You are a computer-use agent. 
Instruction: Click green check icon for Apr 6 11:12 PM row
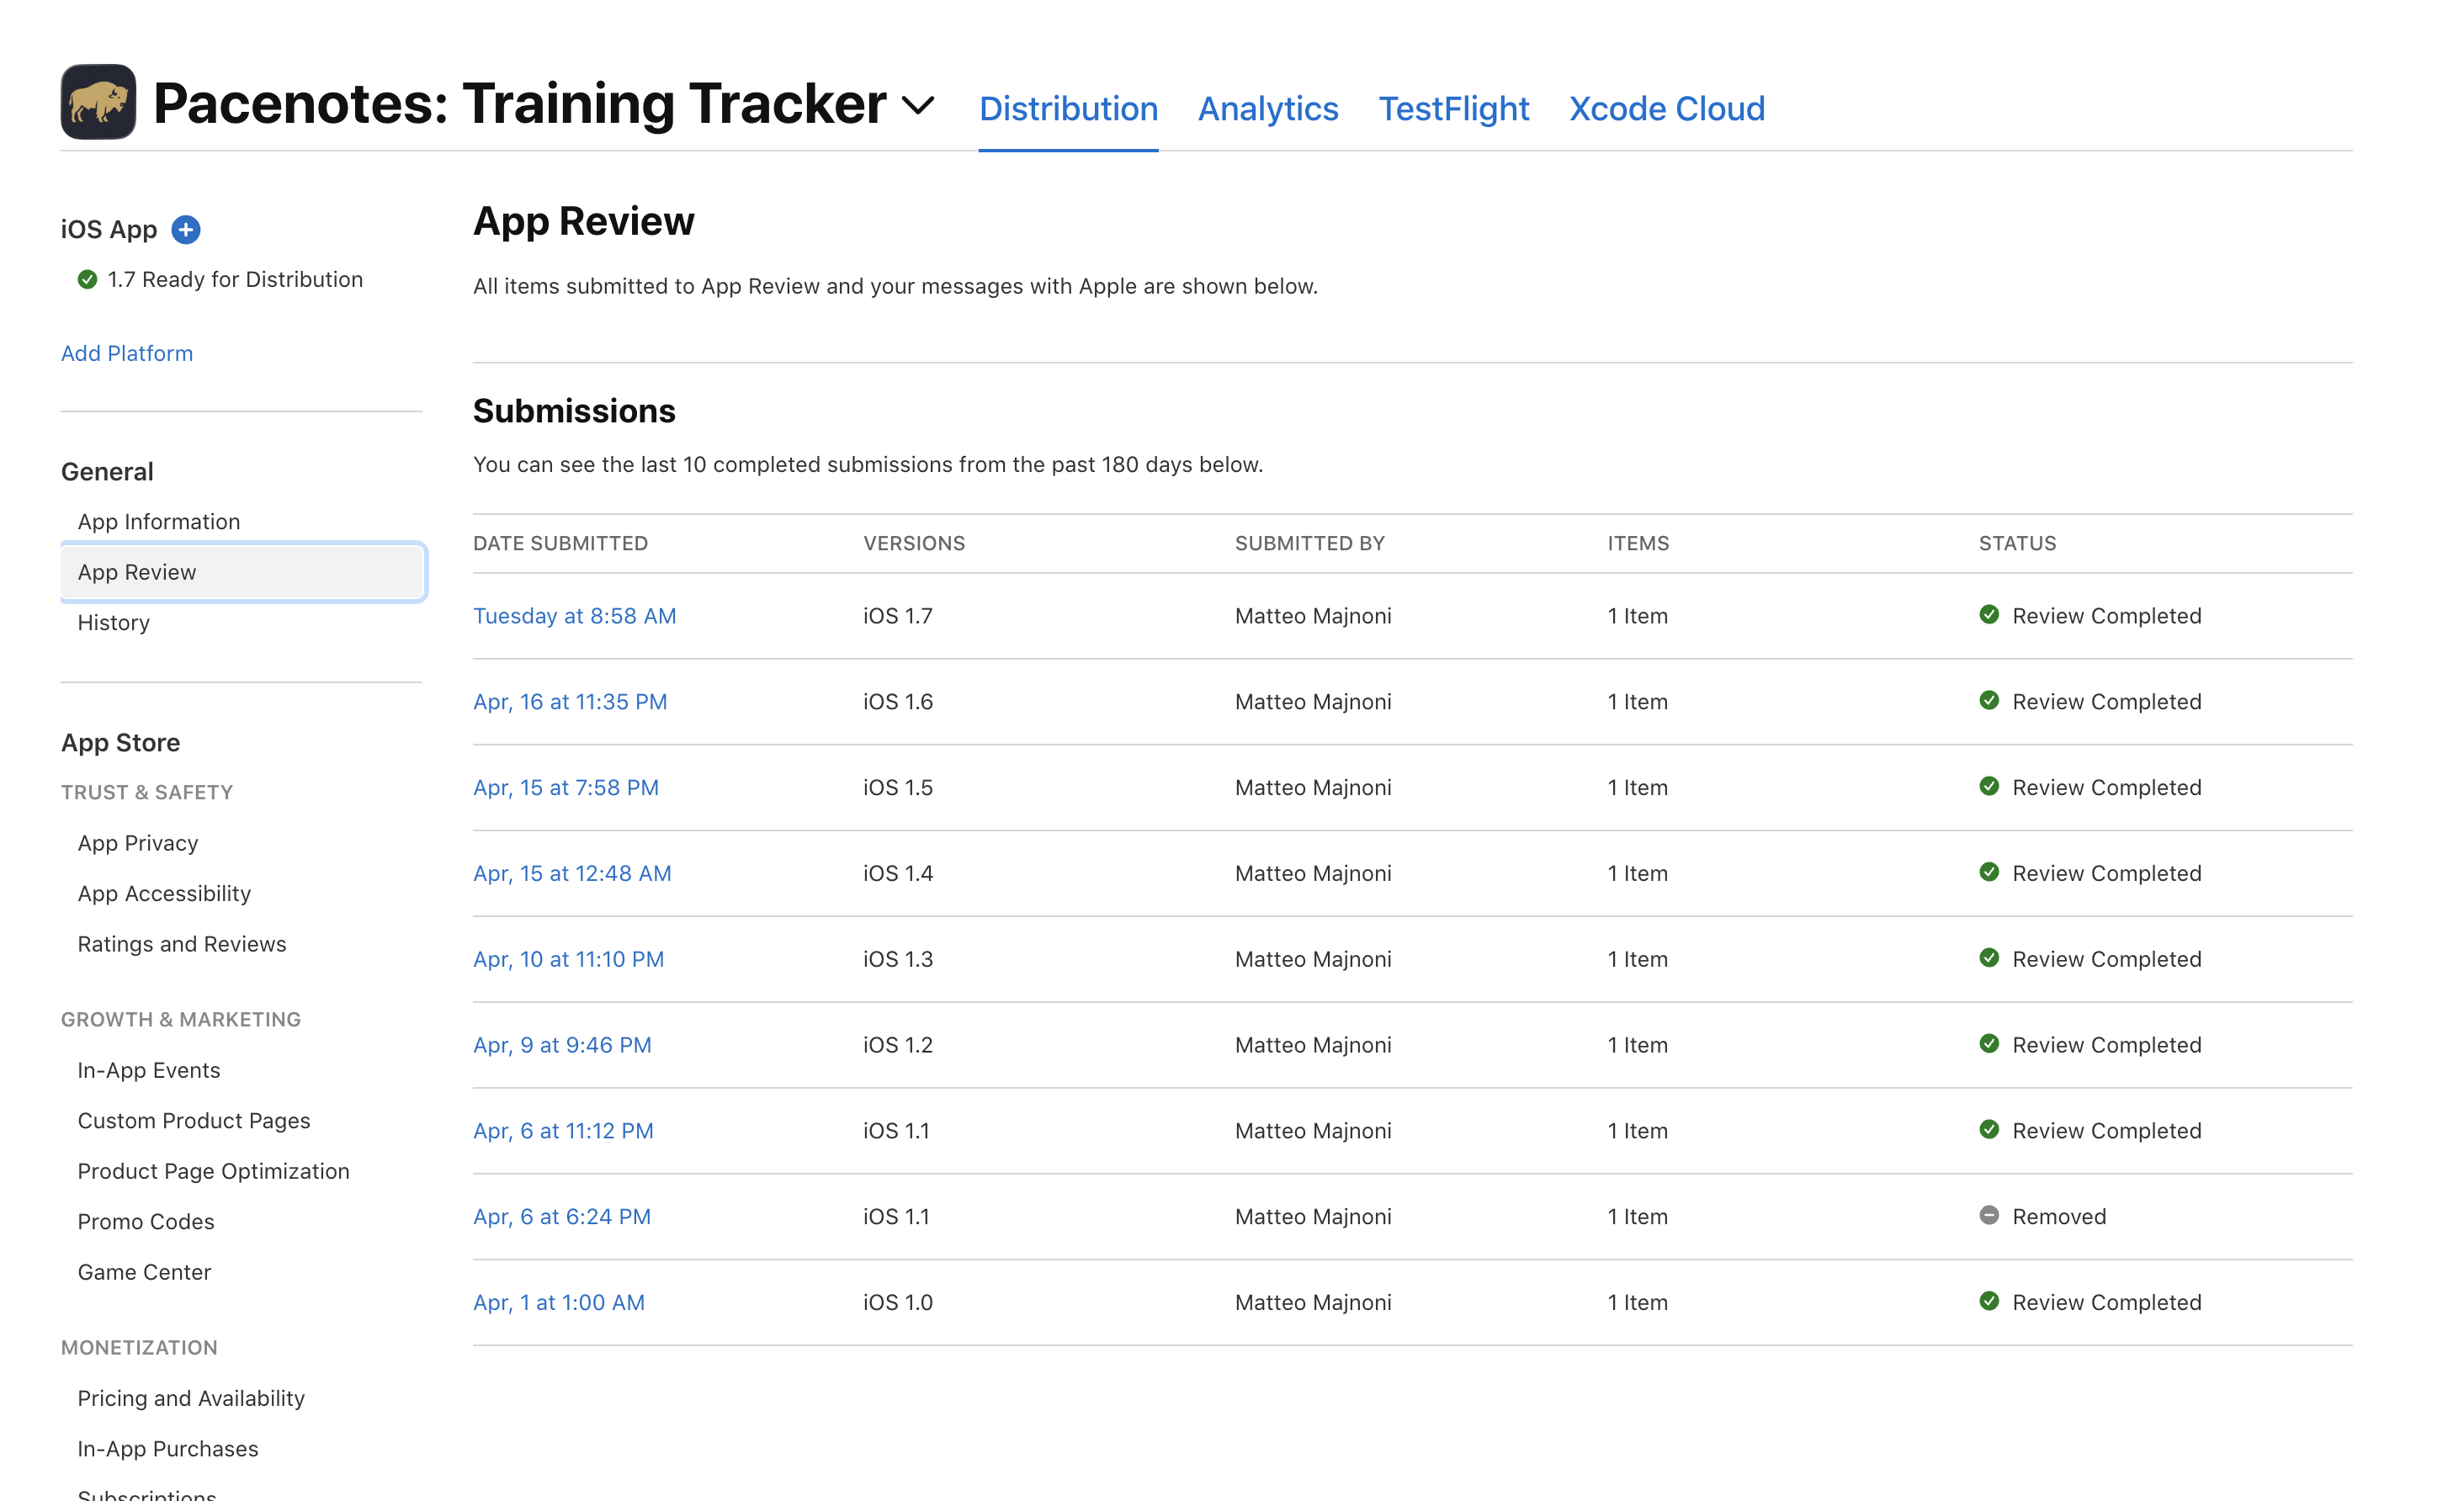tap(1989, 1129)
